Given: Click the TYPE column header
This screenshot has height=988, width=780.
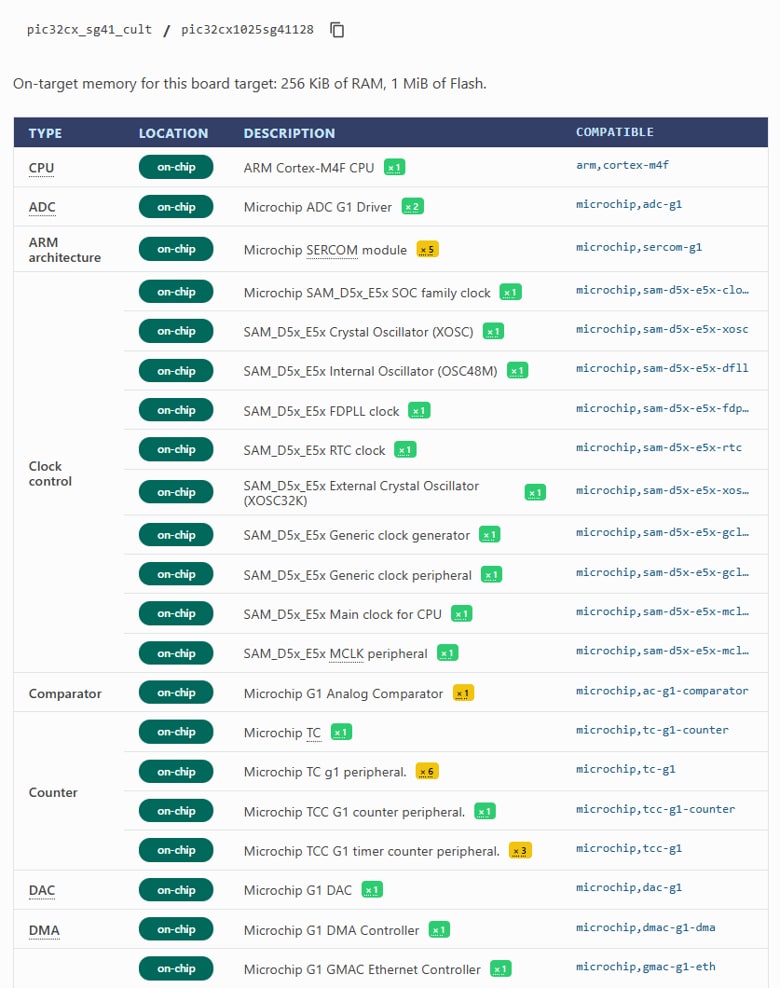Looking at the screenshot, I should (45, 133).
